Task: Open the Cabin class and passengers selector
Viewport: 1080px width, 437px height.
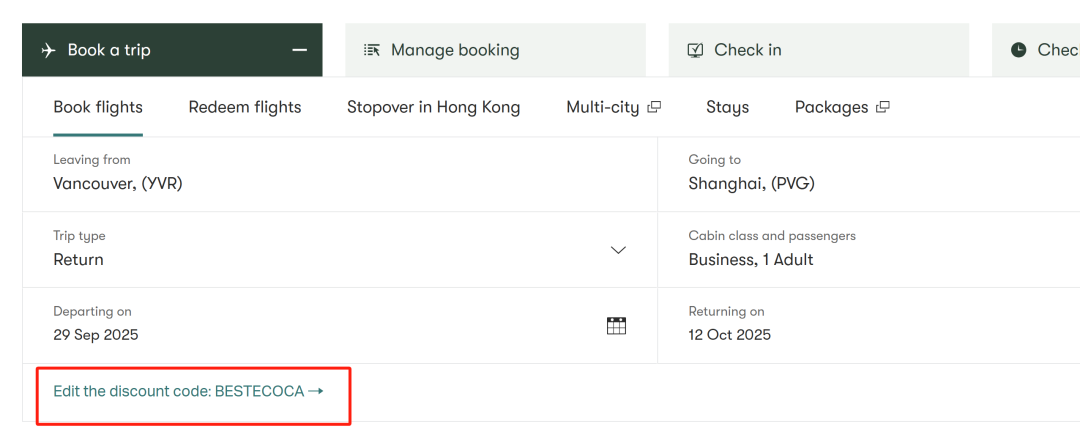Action: coord(860,250)
